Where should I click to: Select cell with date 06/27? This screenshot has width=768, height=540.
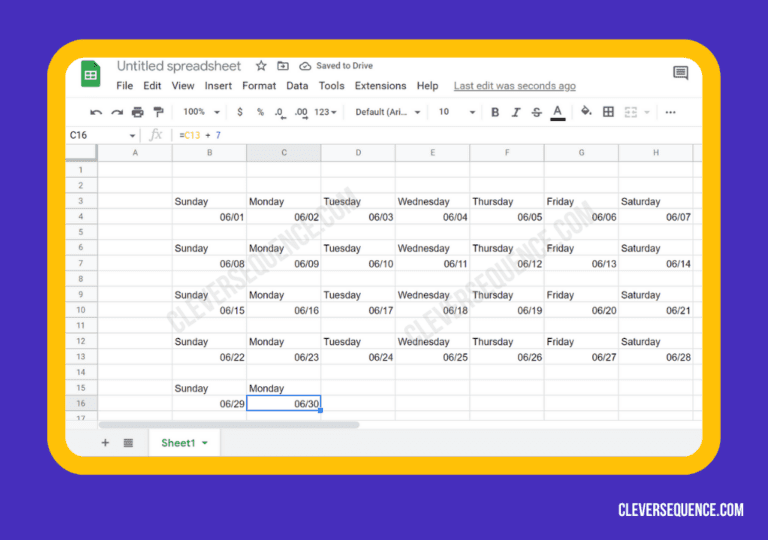point(581,357)
